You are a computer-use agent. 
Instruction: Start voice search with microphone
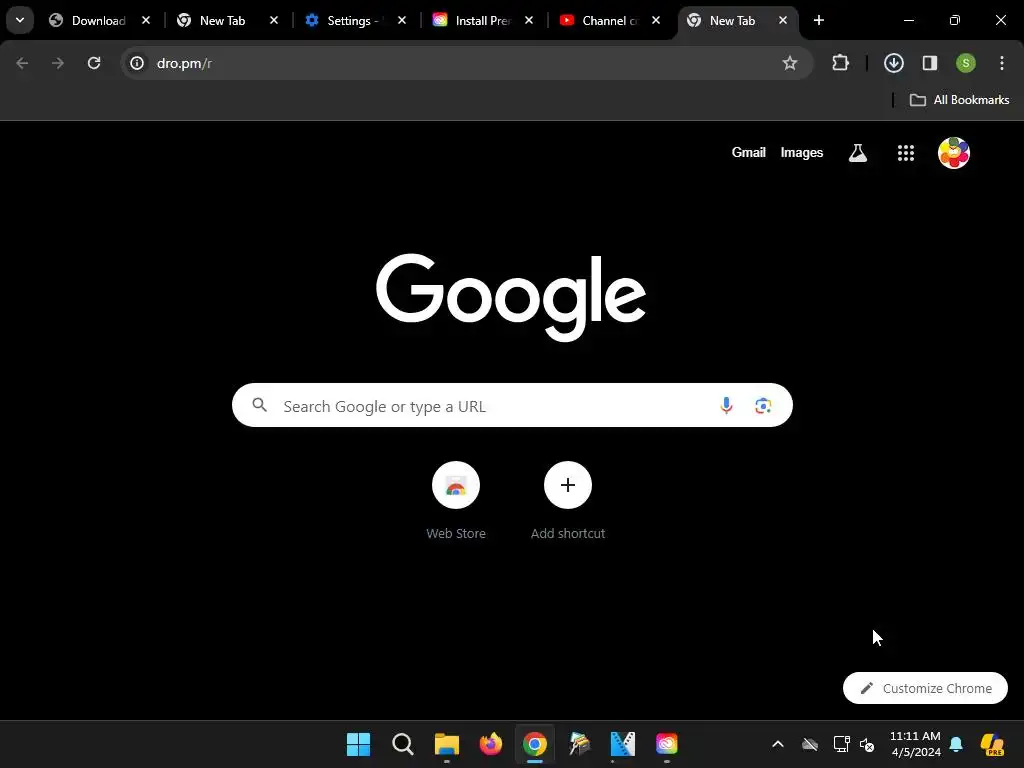point(726,406)
